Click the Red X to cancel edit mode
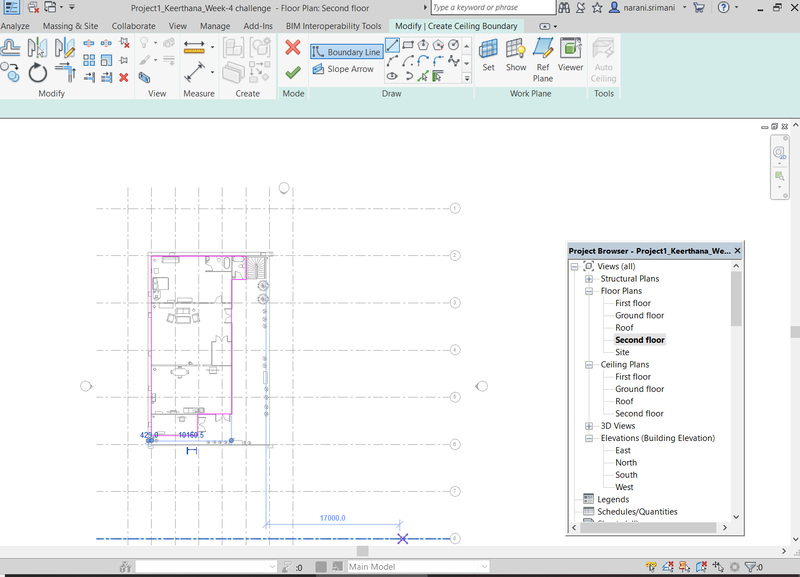 (293, 48)
